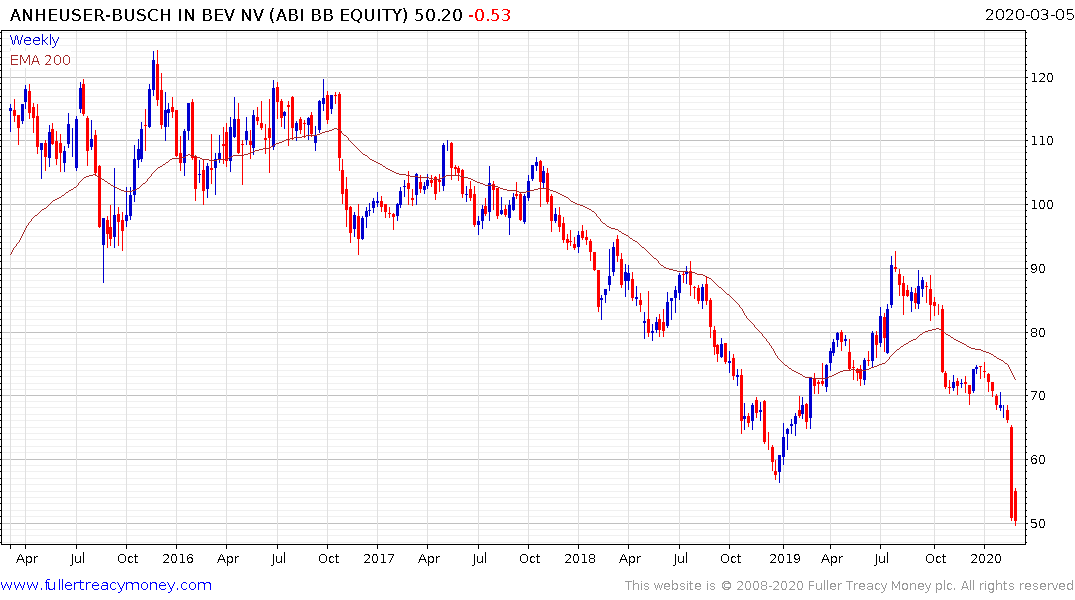The height and width of the screenshot is (600, 1075).
Task: Open the www.fullertreacymoney.com link
Action: [x=106, y=585]
